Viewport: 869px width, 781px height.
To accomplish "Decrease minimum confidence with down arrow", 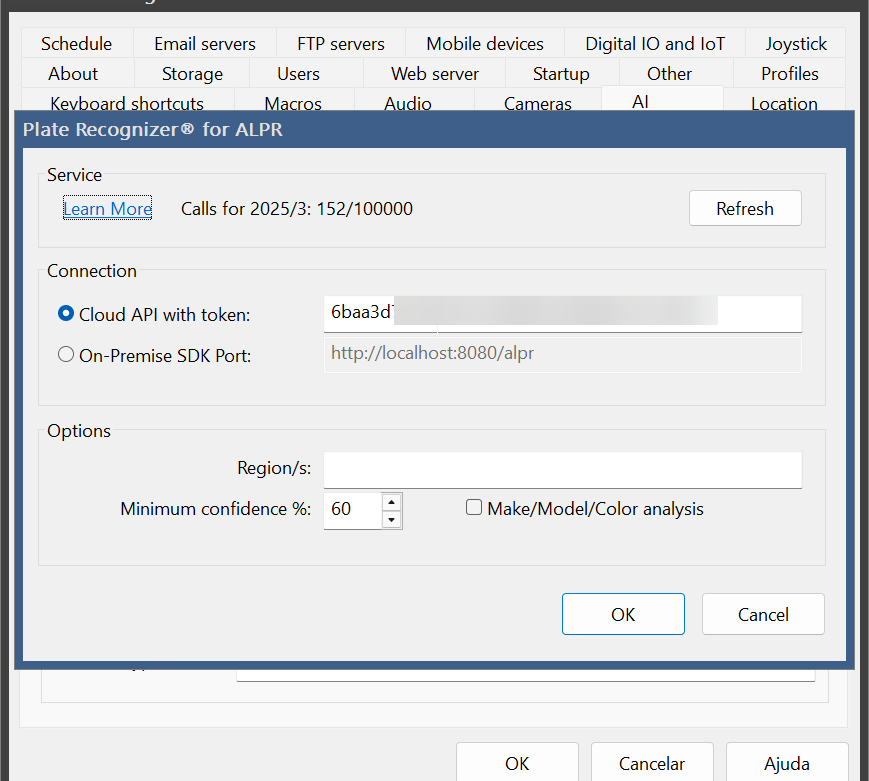I will [391, 519].
